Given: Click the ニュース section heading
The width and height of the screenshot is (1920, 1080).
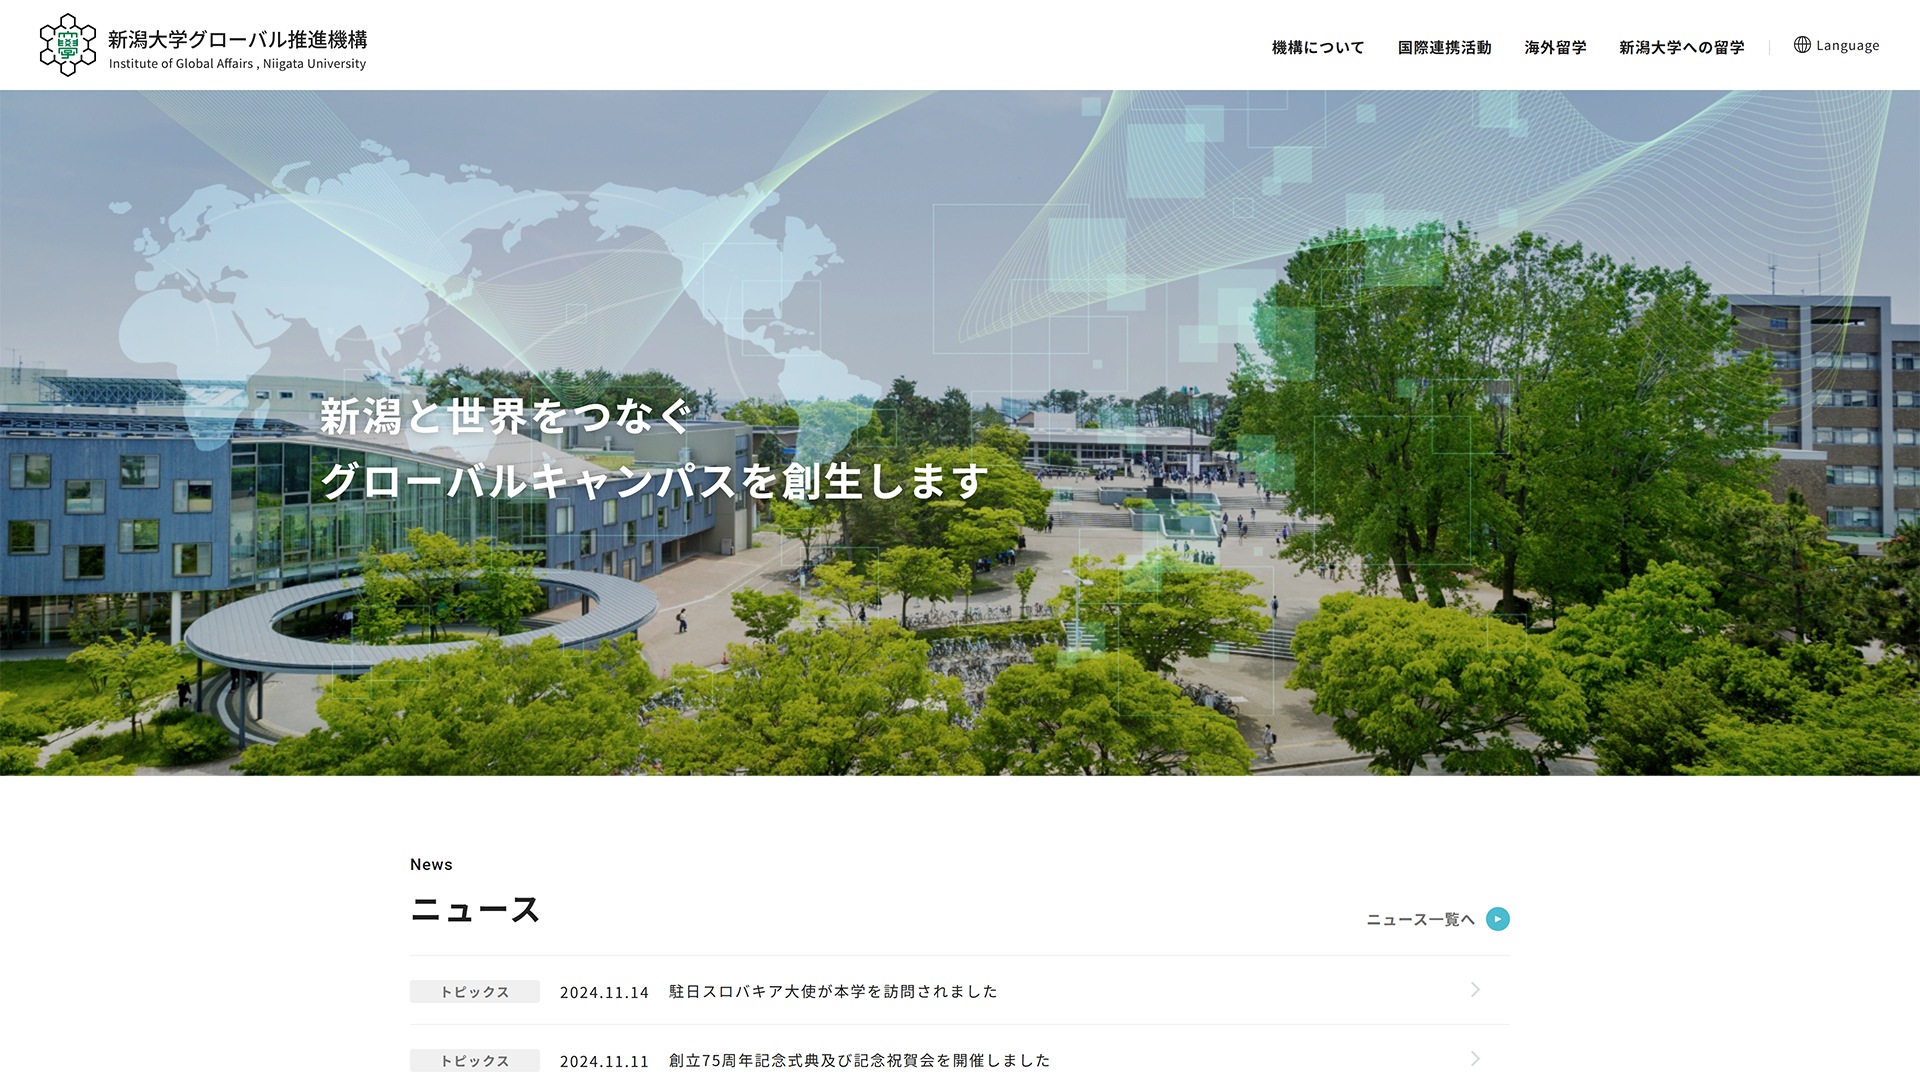Looking at the screenshot, I should [x=475, y=909].
